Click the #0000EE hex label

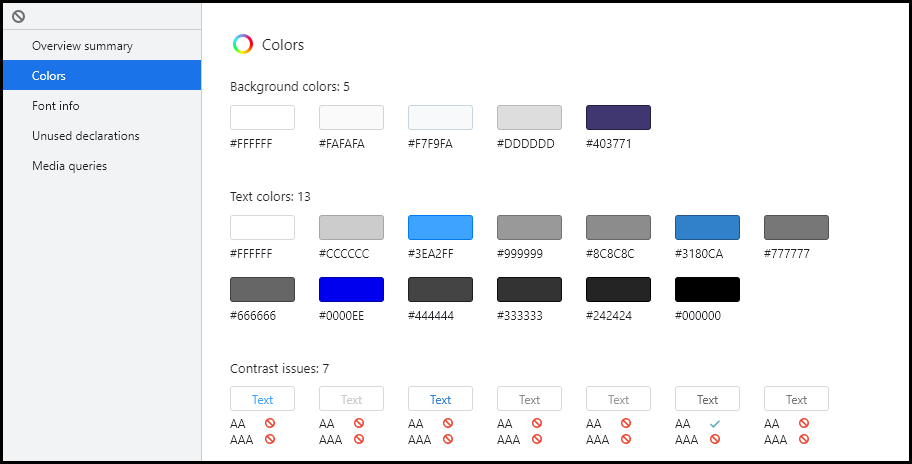point(341,316)
